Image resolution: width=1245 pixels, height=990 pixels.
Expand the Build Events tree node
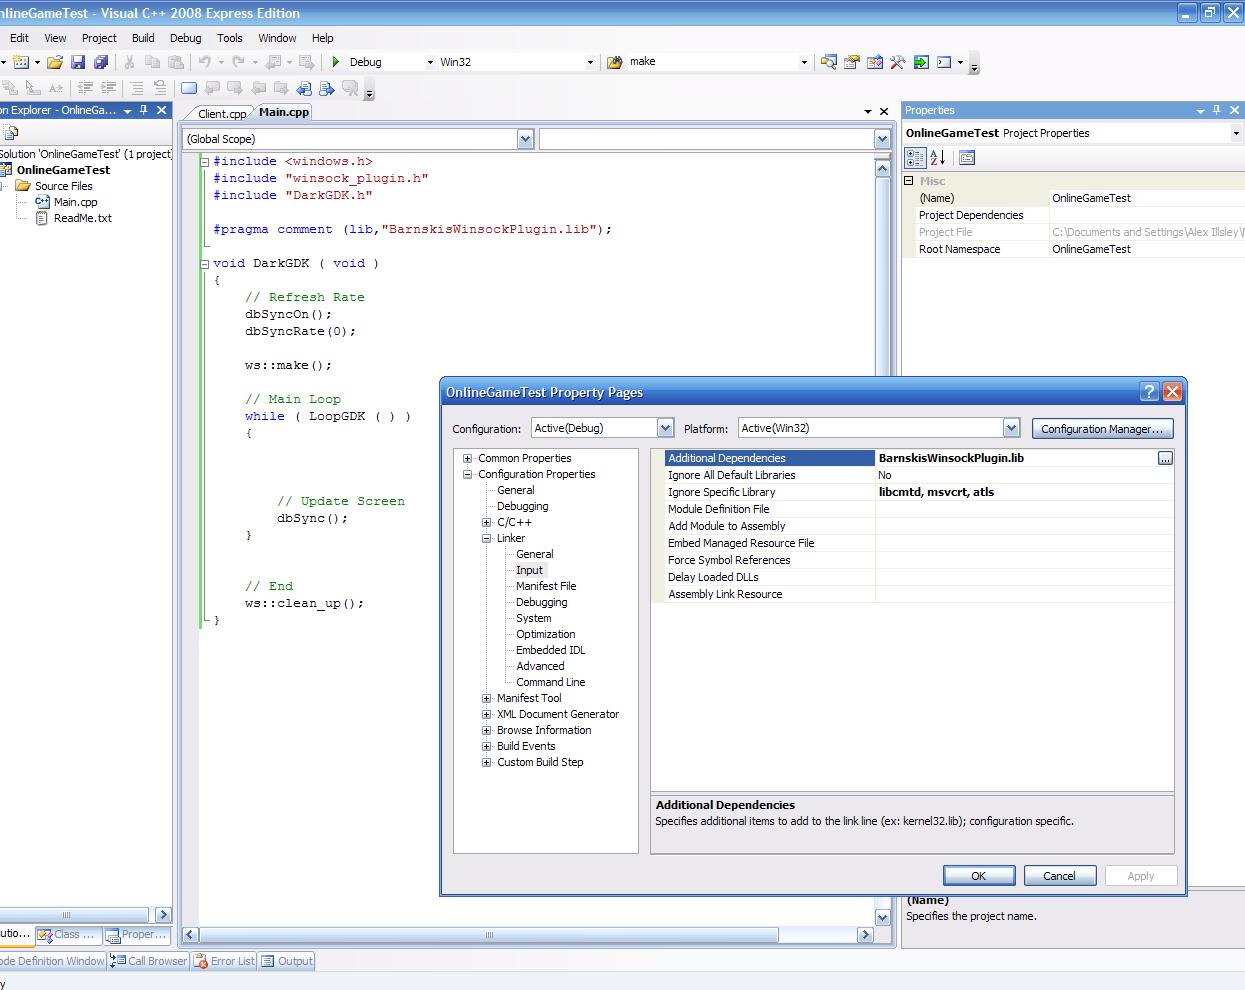point(486,746)
